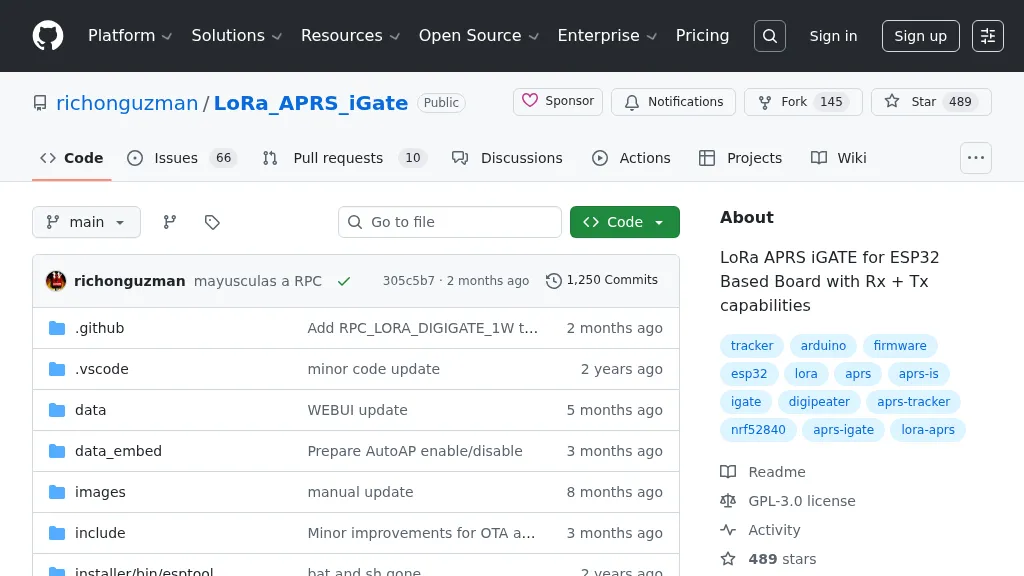Open the Wiki tab

point(839,158)
